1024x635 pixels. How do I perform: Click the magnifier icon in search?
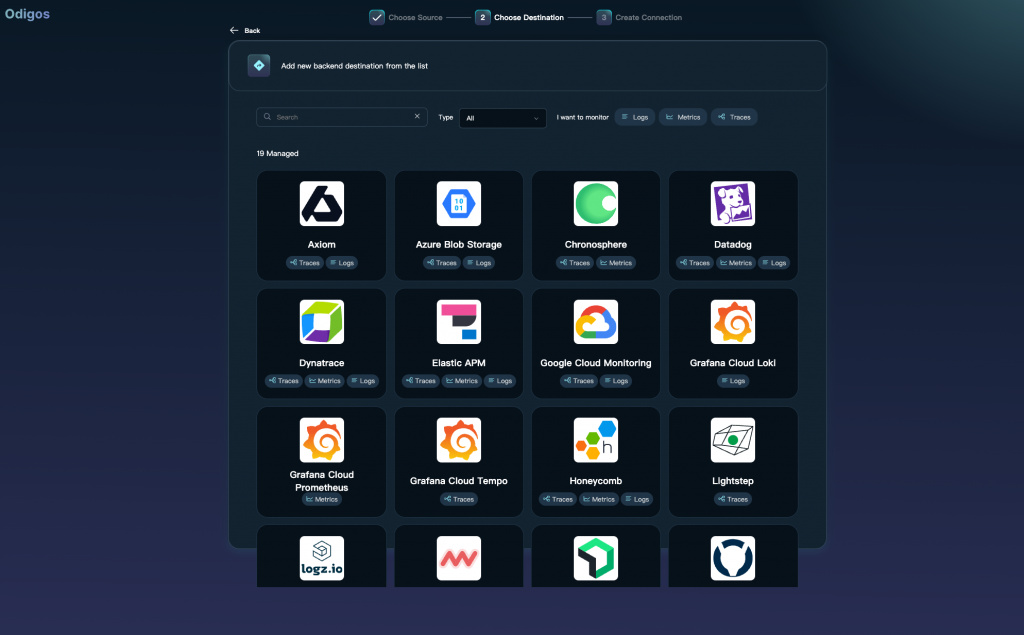(267, 117)
